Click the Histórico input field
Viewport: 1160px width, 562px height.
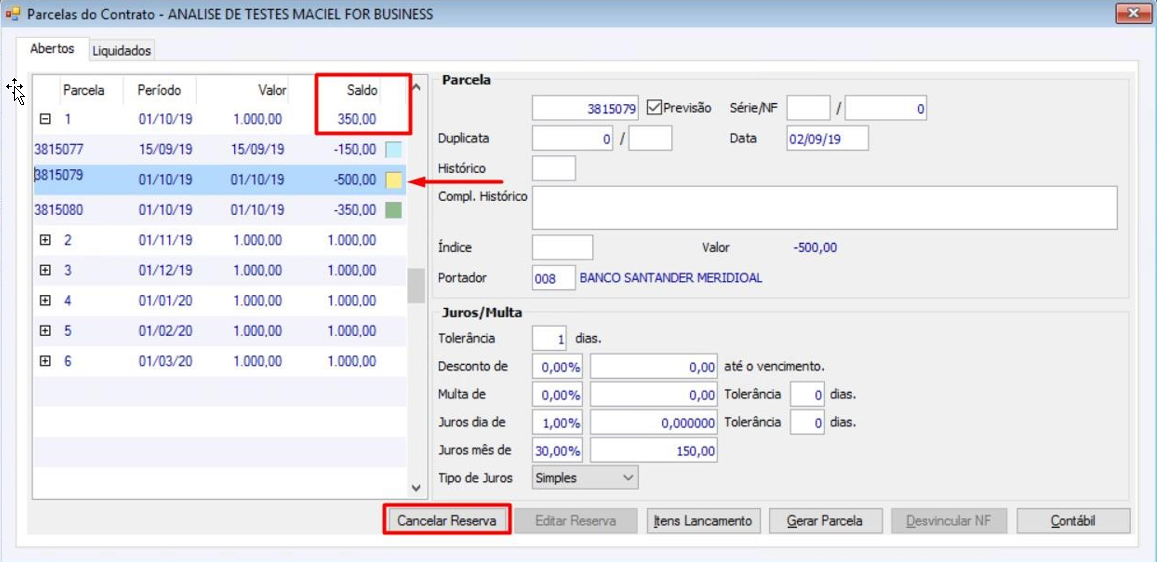point(553,169)
